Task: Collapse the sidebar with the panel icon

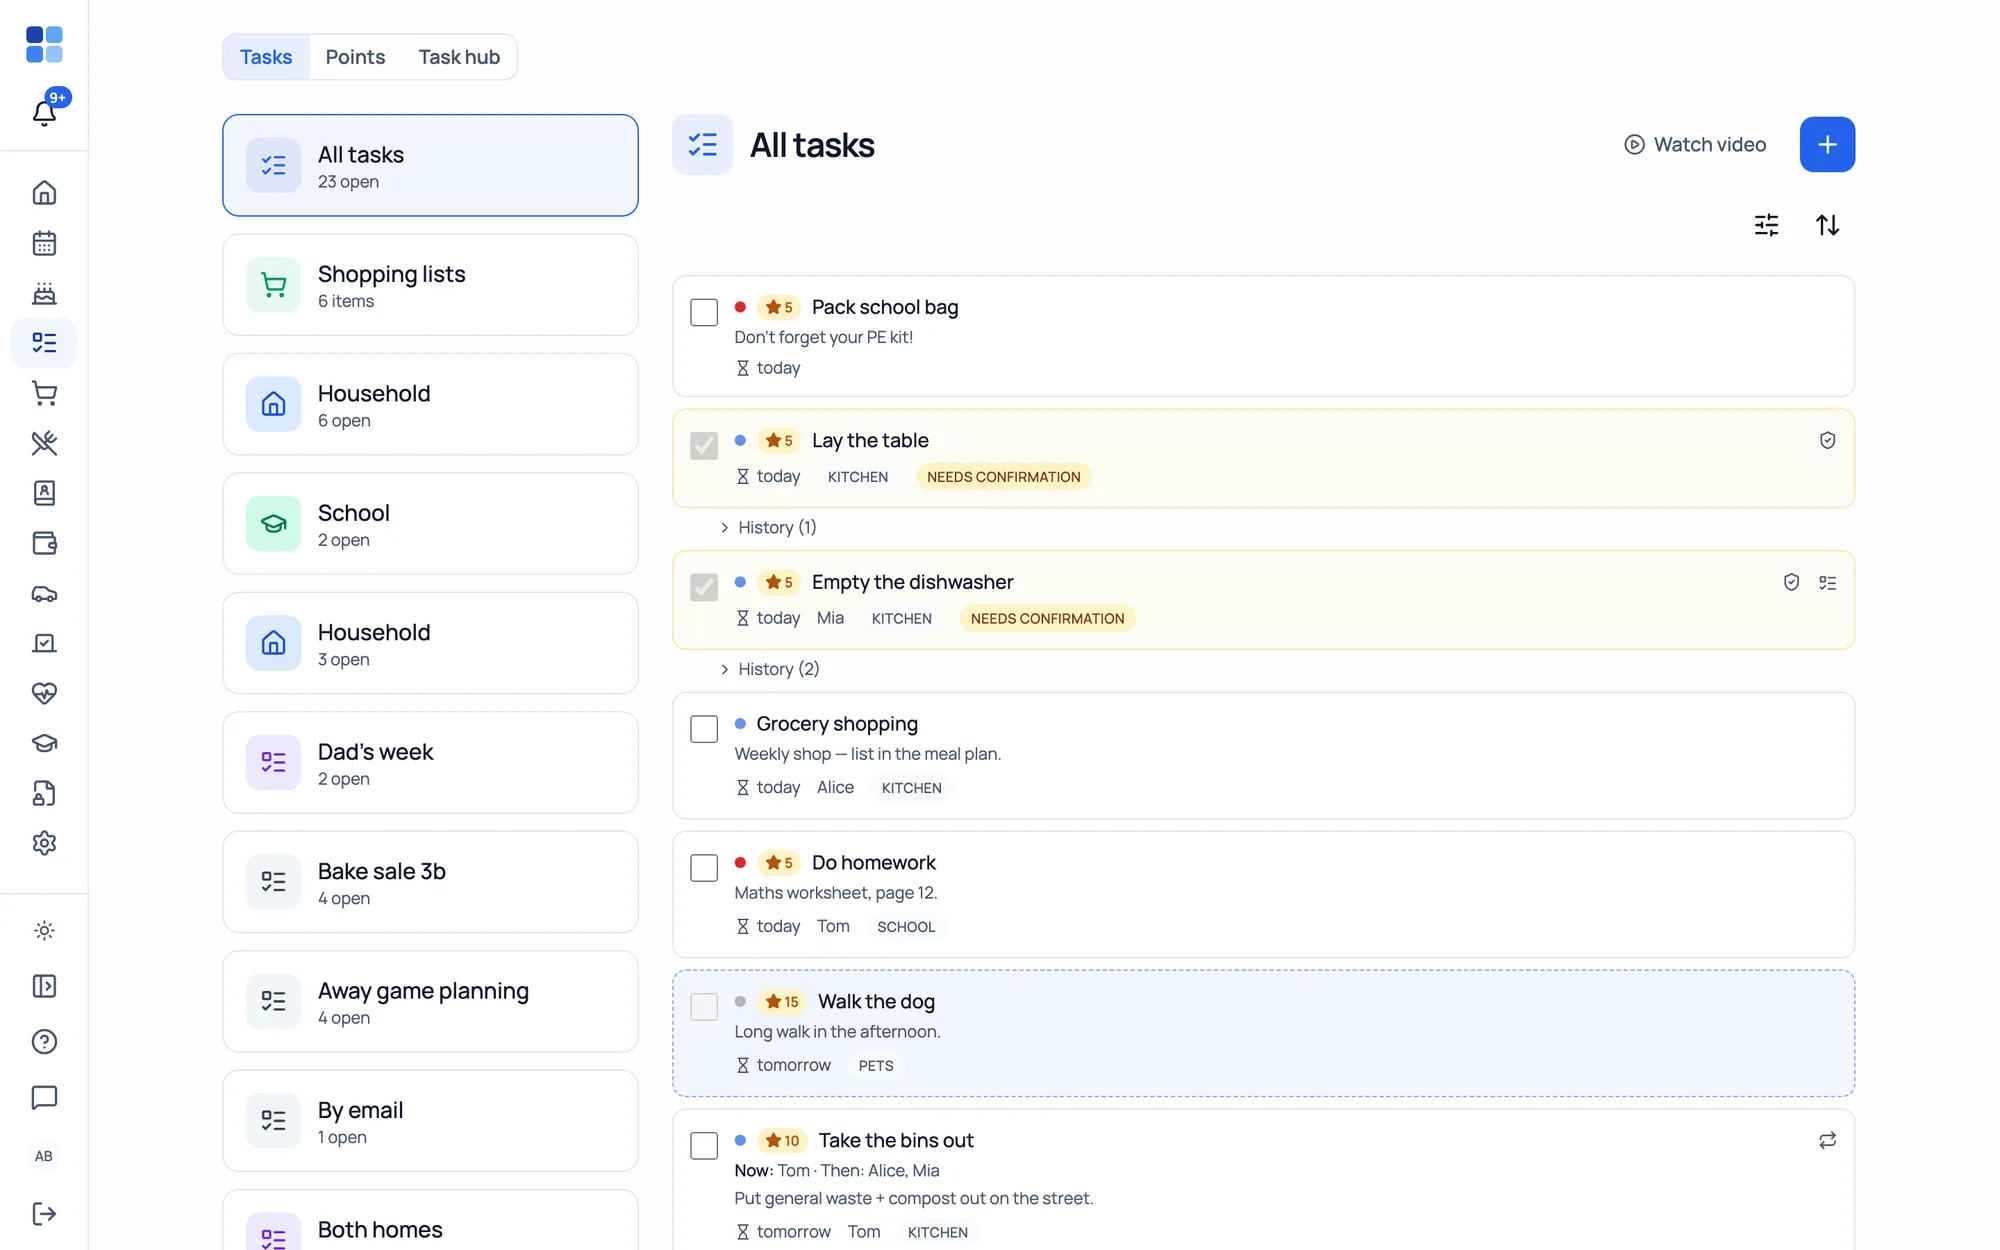Action: pos(44,986)
